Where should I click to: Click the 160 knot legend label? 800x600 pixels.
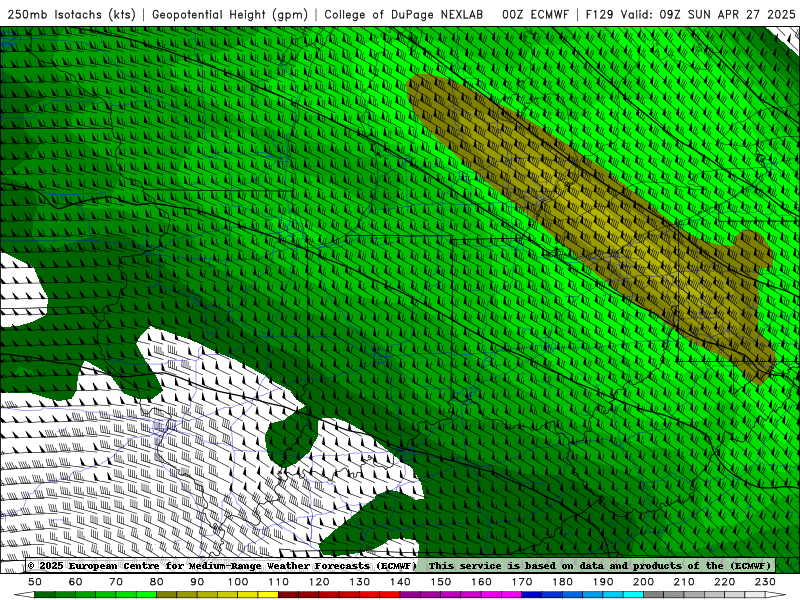481,582
